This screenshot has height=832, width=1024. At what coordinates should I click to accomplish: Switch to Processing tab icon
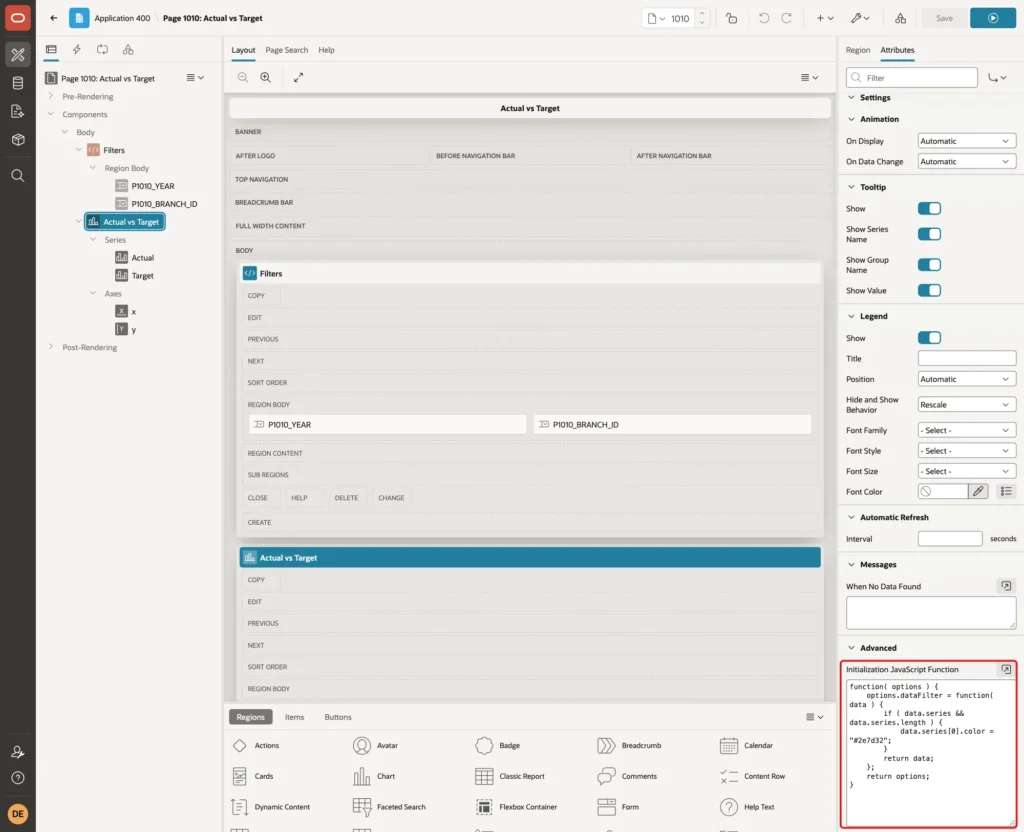(102, 50)
